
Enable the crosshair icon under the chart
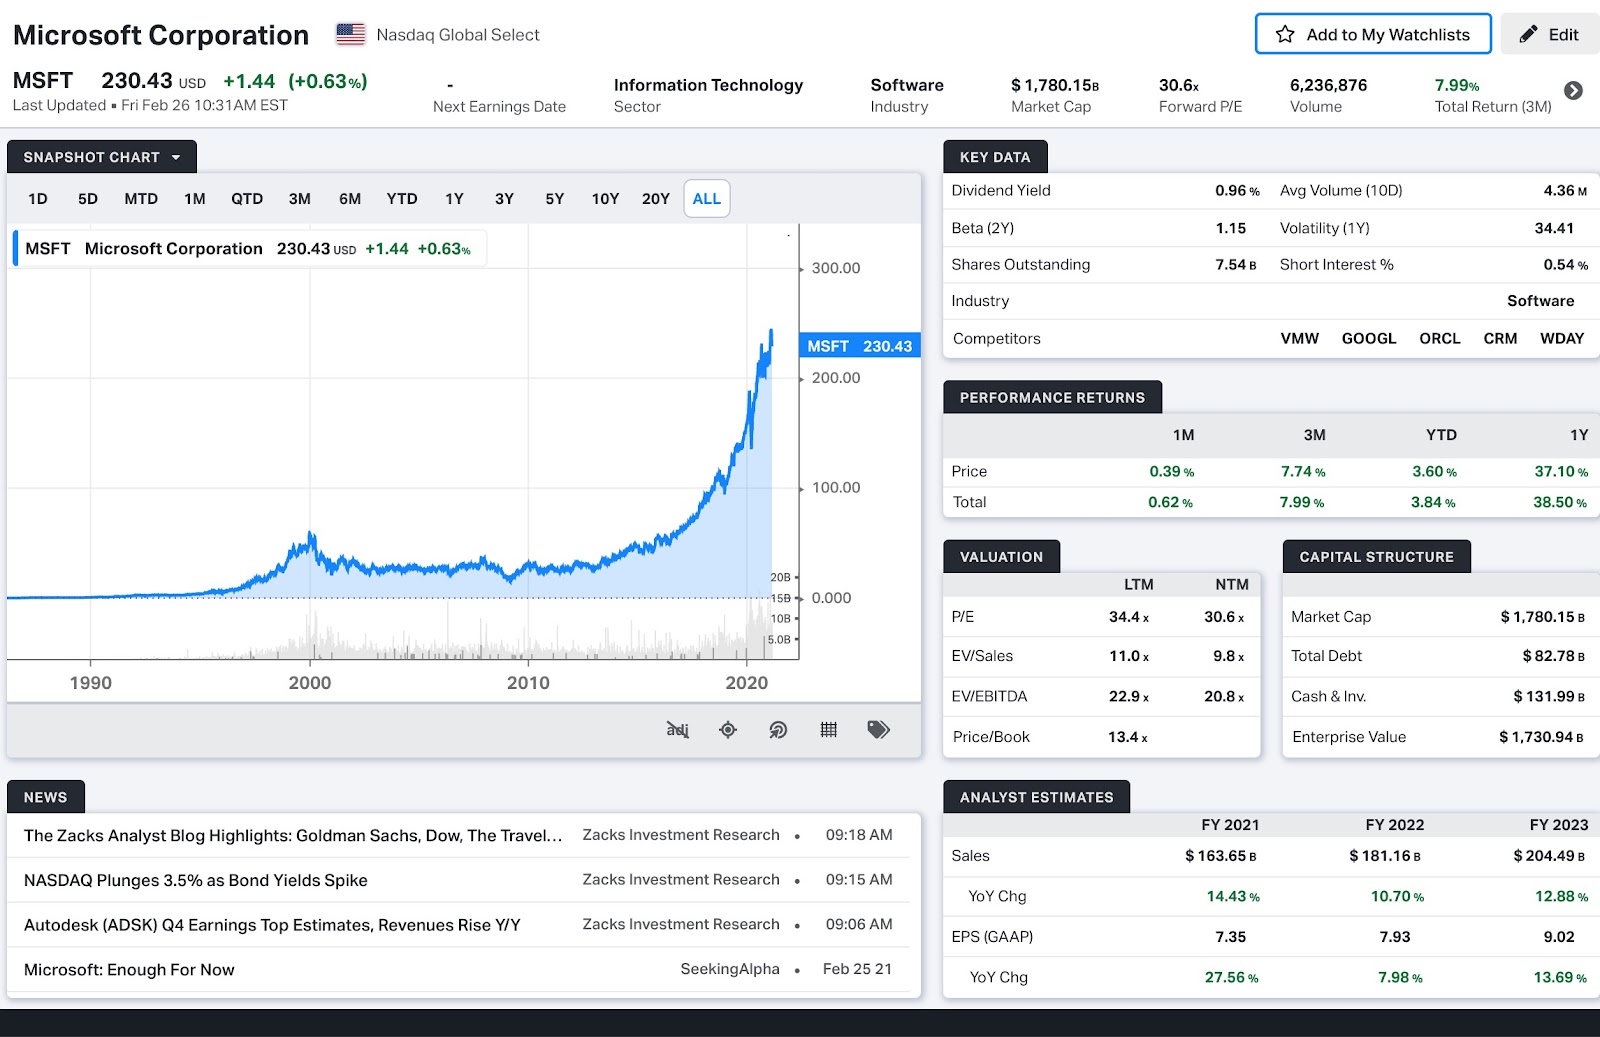point(728,730)
